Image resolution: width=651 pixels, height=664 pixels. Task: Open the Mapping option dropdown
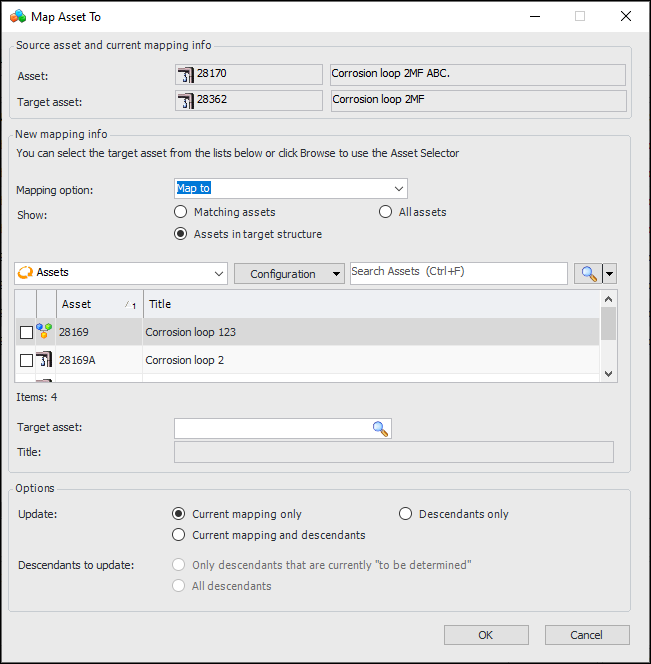click(x=399, y=188)
